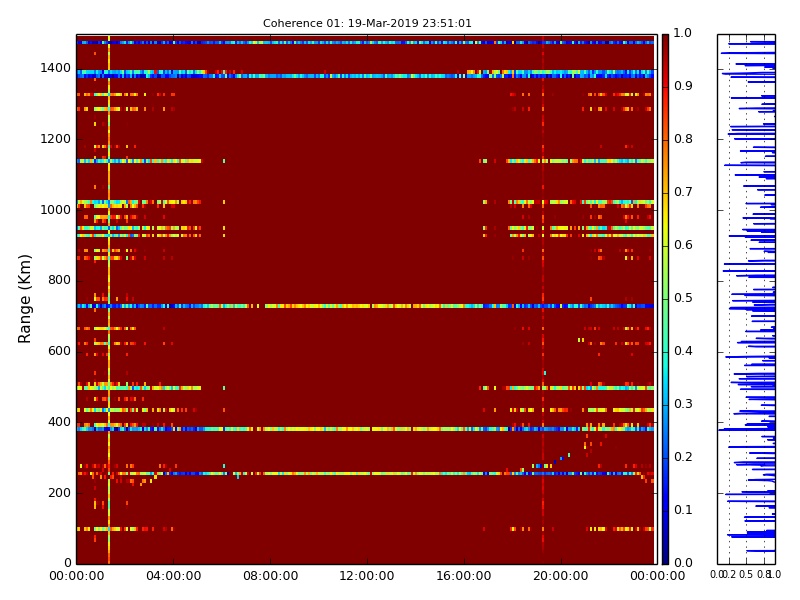Screen dimensions: 800x600
Task: Click the vertical coherence color scale bar
Action: [665, 299]
